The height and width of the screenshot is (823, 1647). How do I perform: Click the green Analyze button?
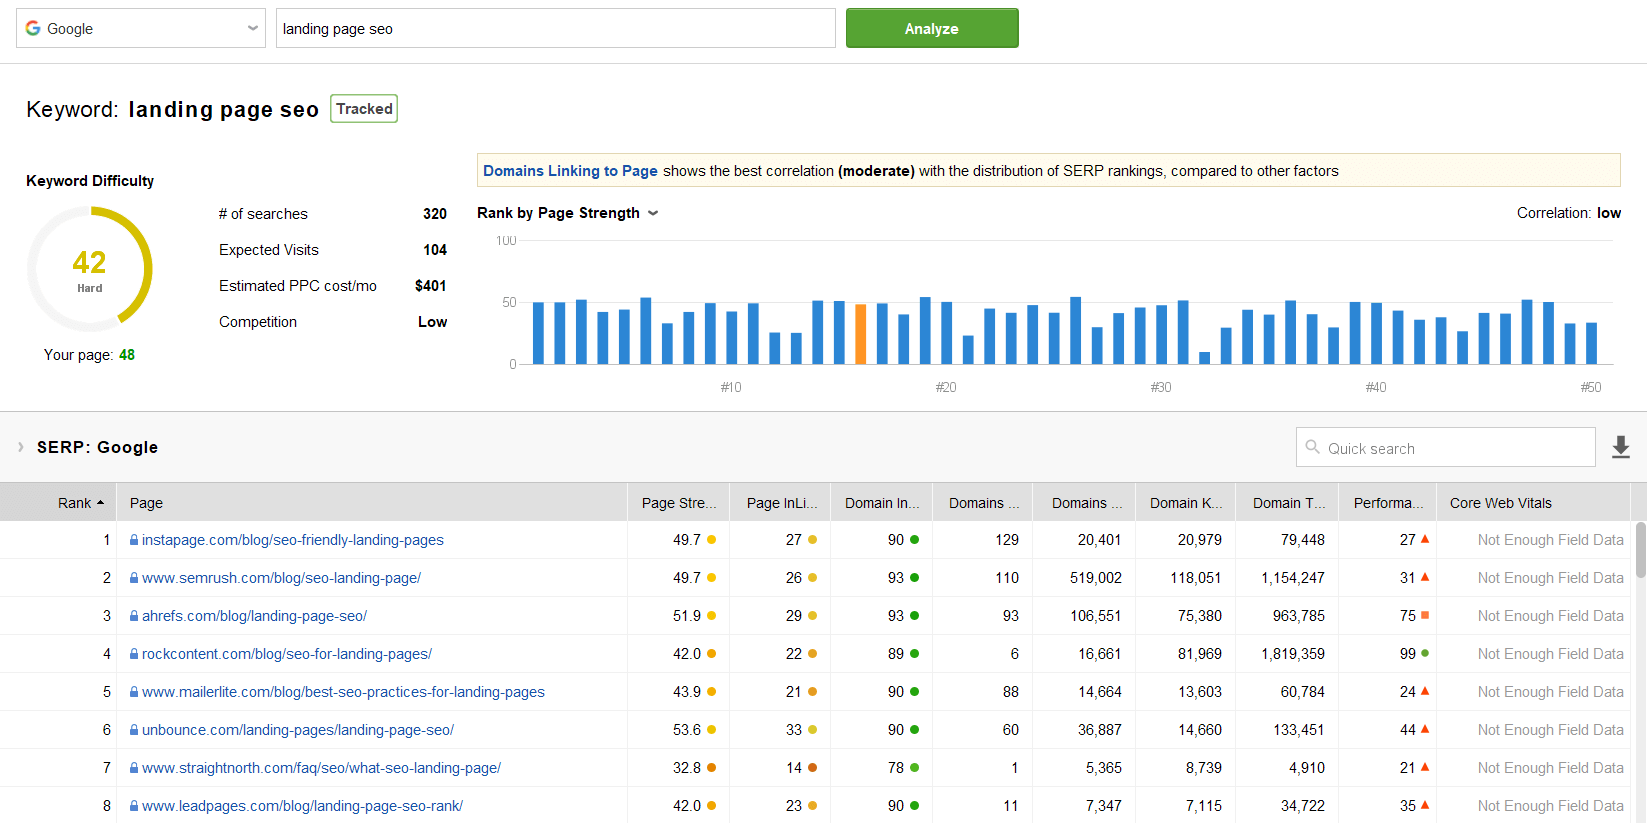pyautogui.click(x=932, y=28)
